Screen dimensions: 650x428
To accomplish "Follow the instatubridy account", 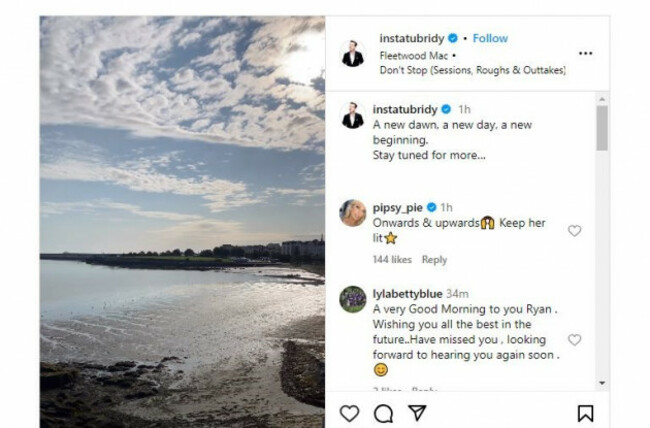I will [490, 38].
